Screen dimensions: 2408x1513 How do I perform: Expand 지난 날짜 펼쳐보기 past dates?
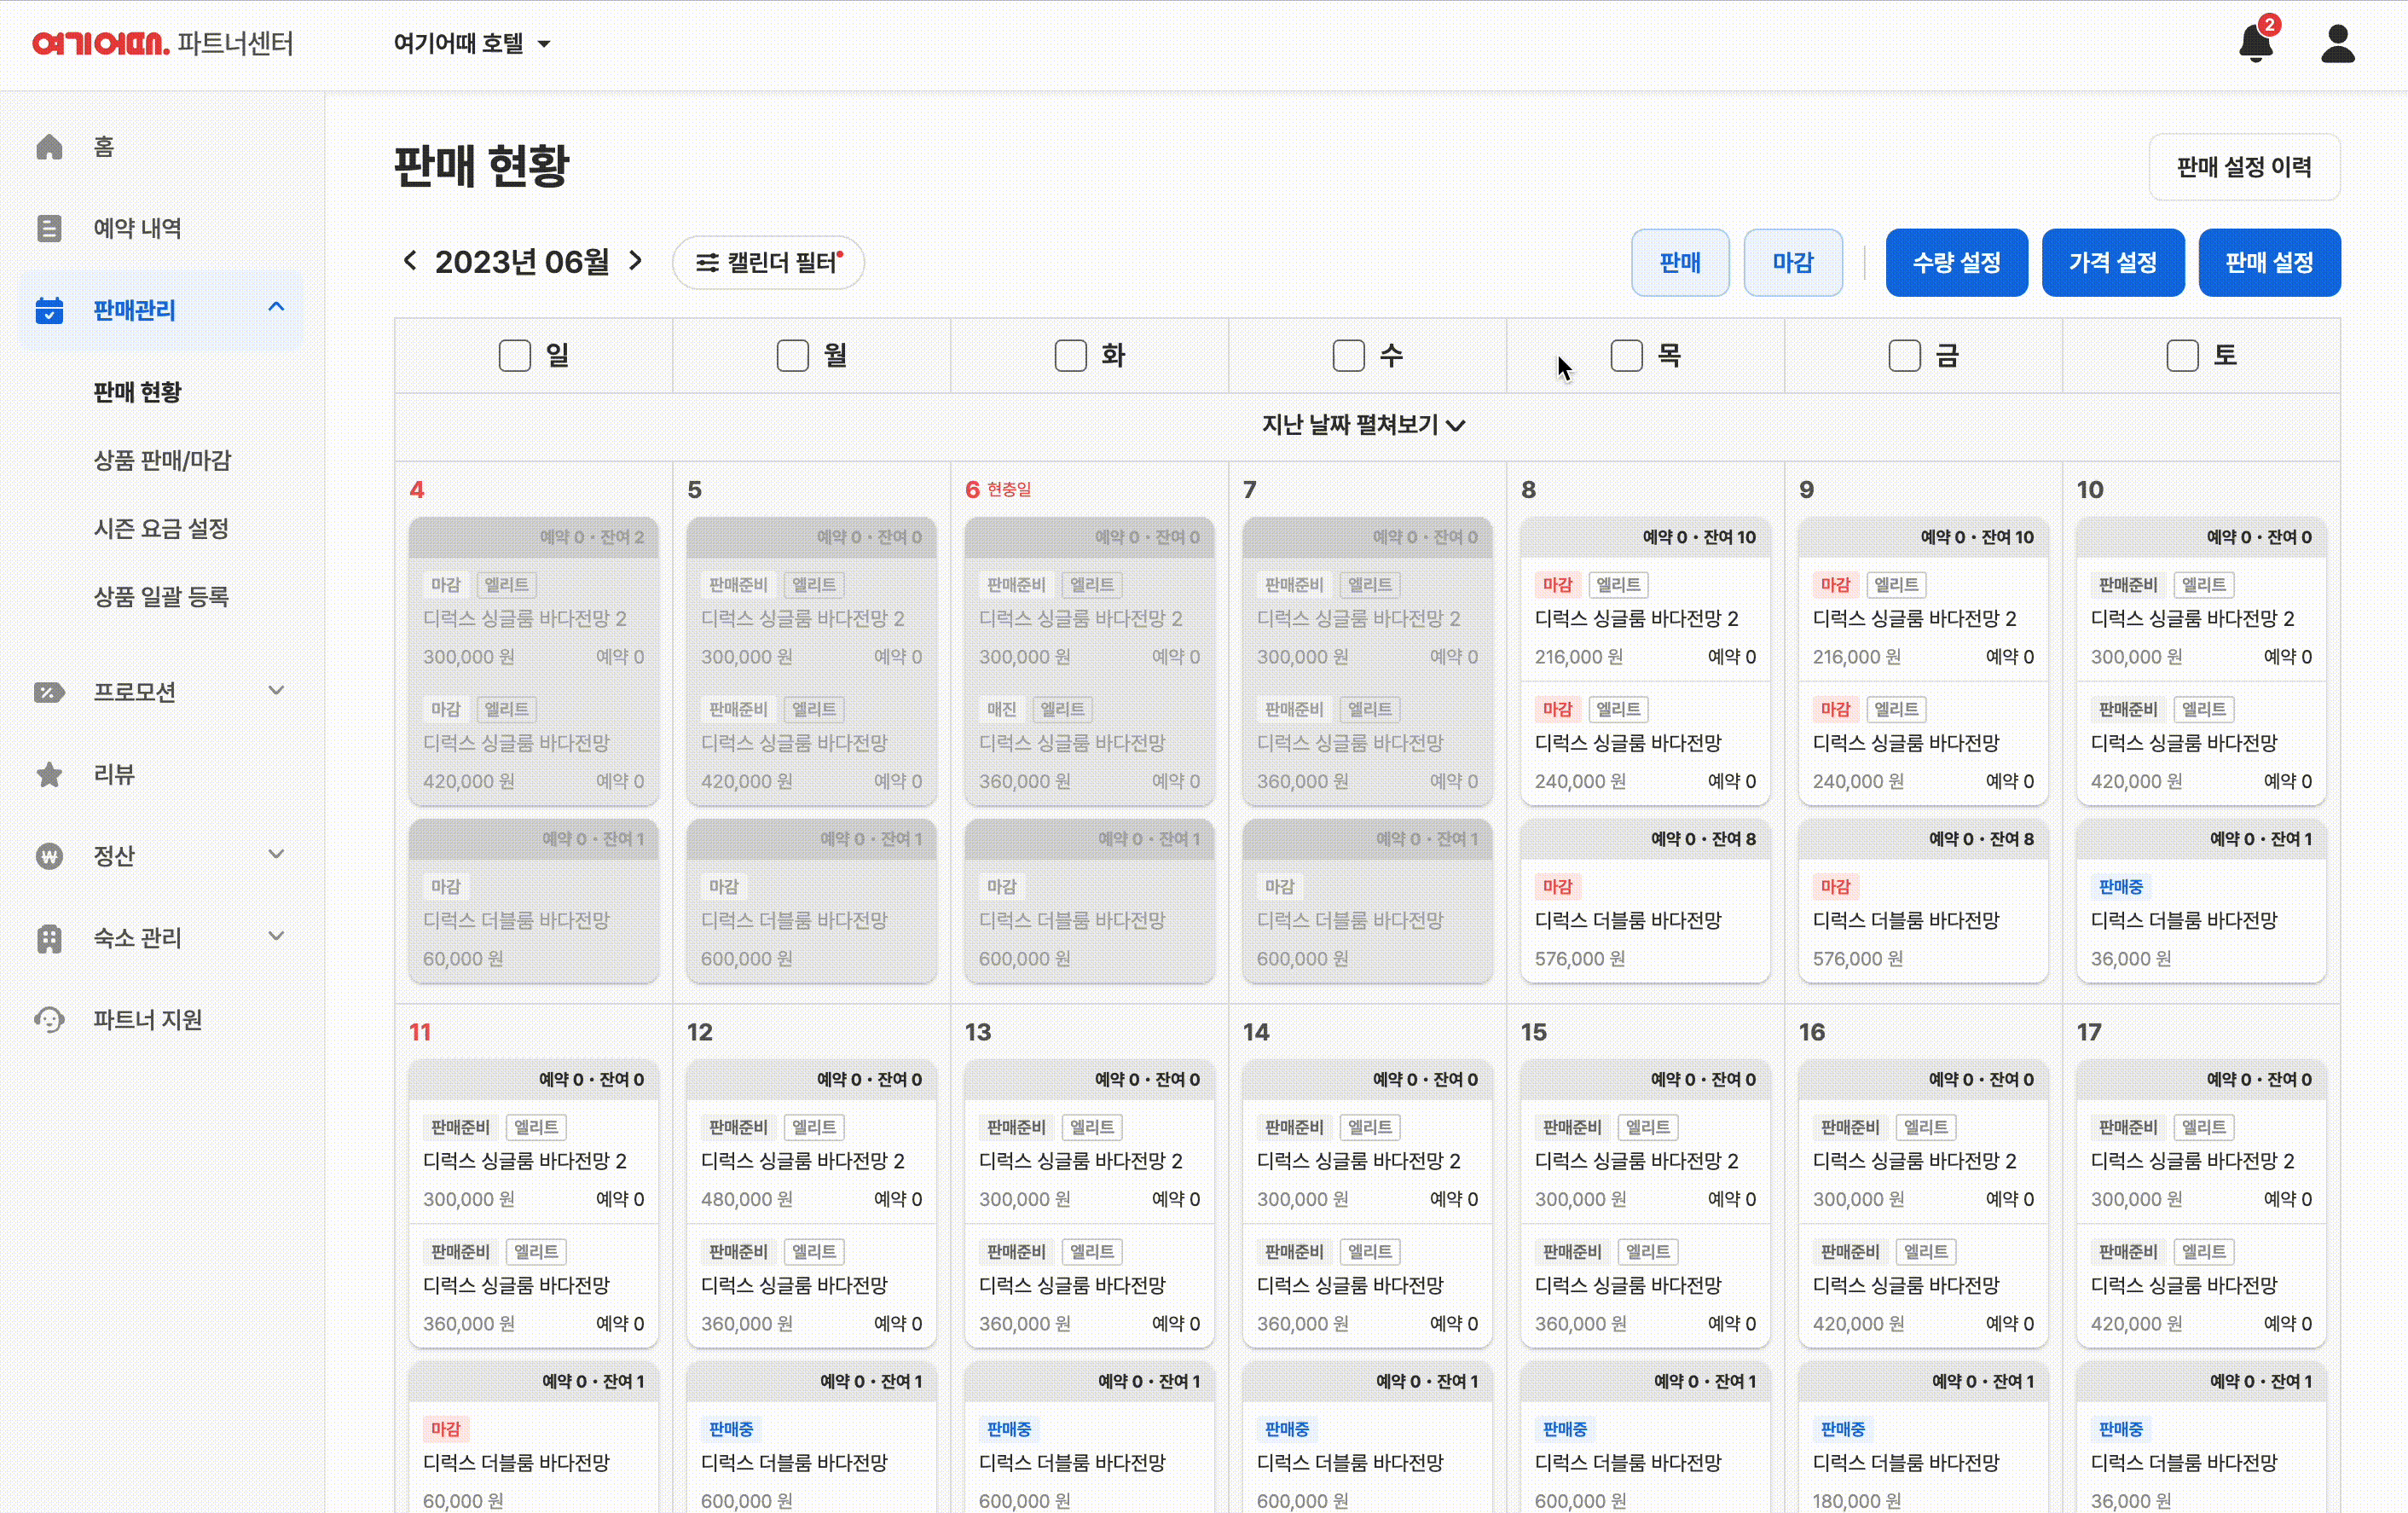[x=1364, y=425]
